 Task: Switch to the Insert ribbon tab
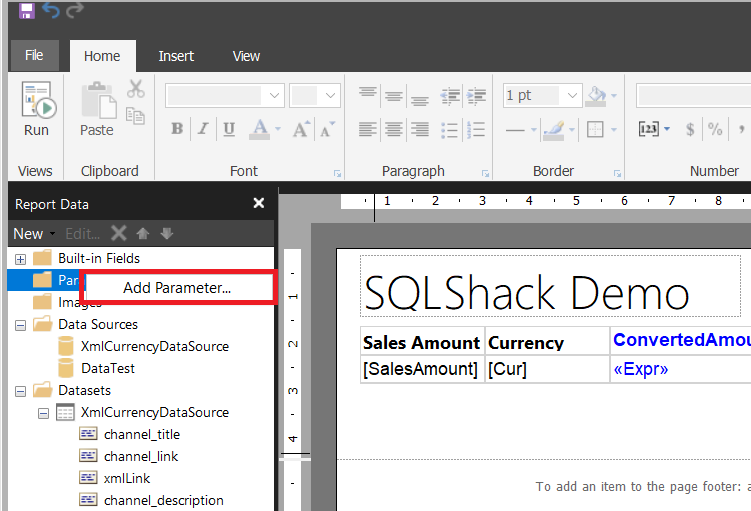(x=176, y=56)
